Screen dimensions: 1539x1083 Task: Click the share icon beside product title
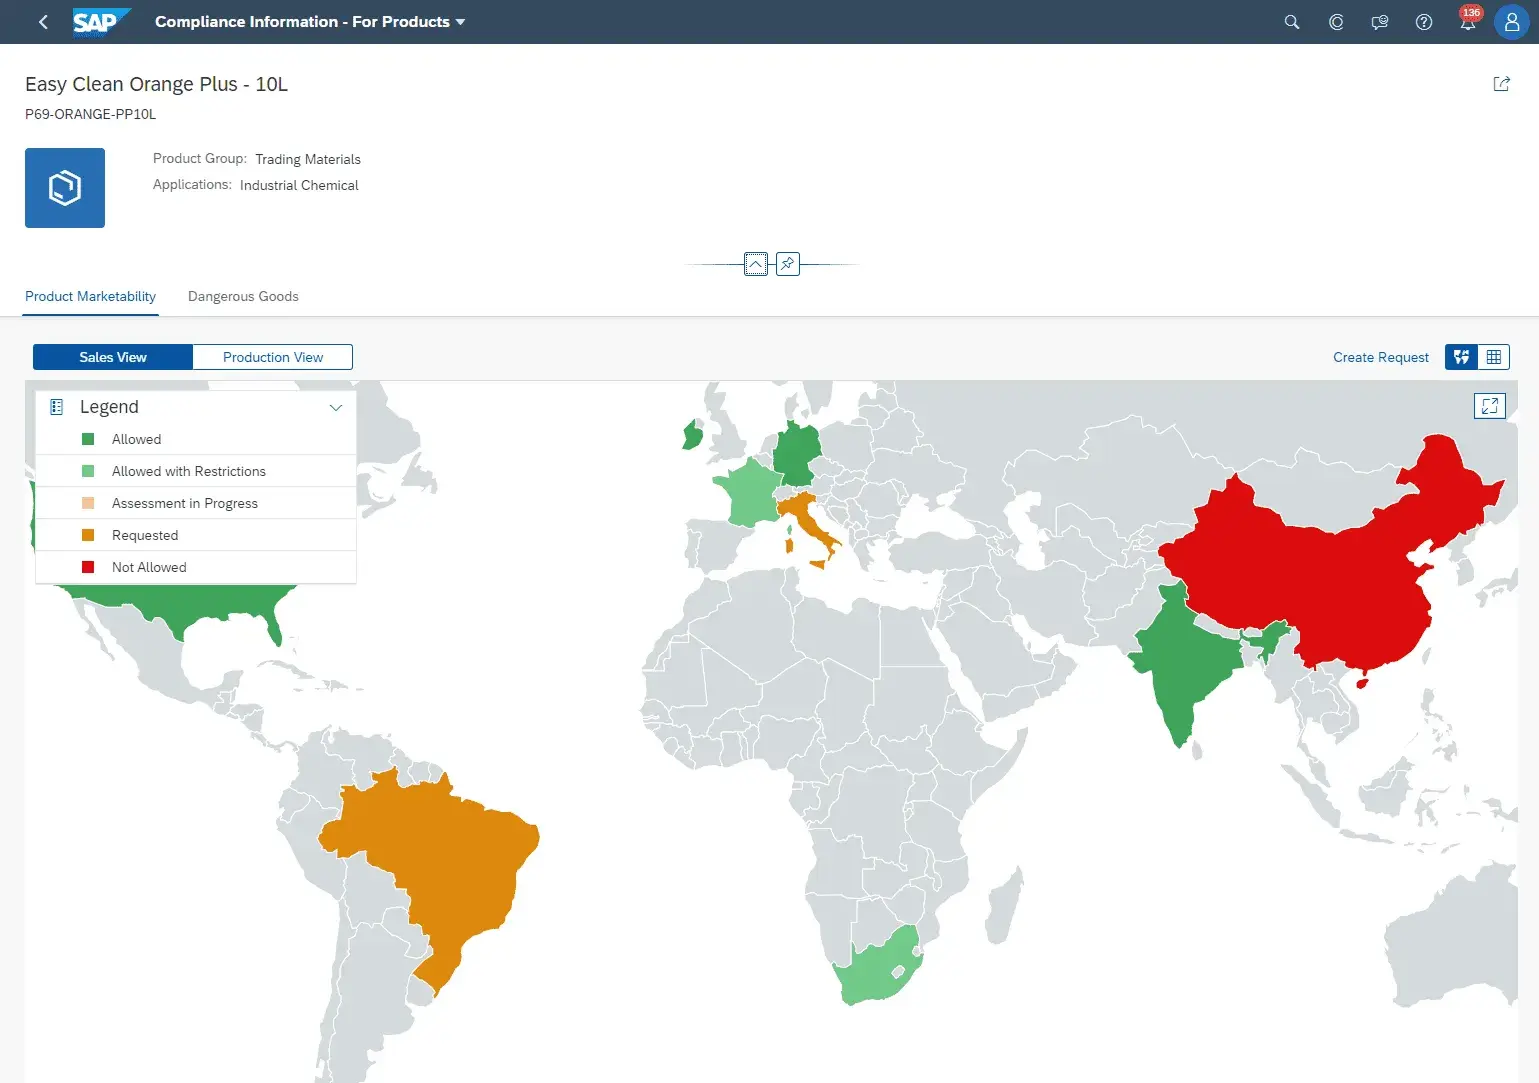tap(1501, 84)
